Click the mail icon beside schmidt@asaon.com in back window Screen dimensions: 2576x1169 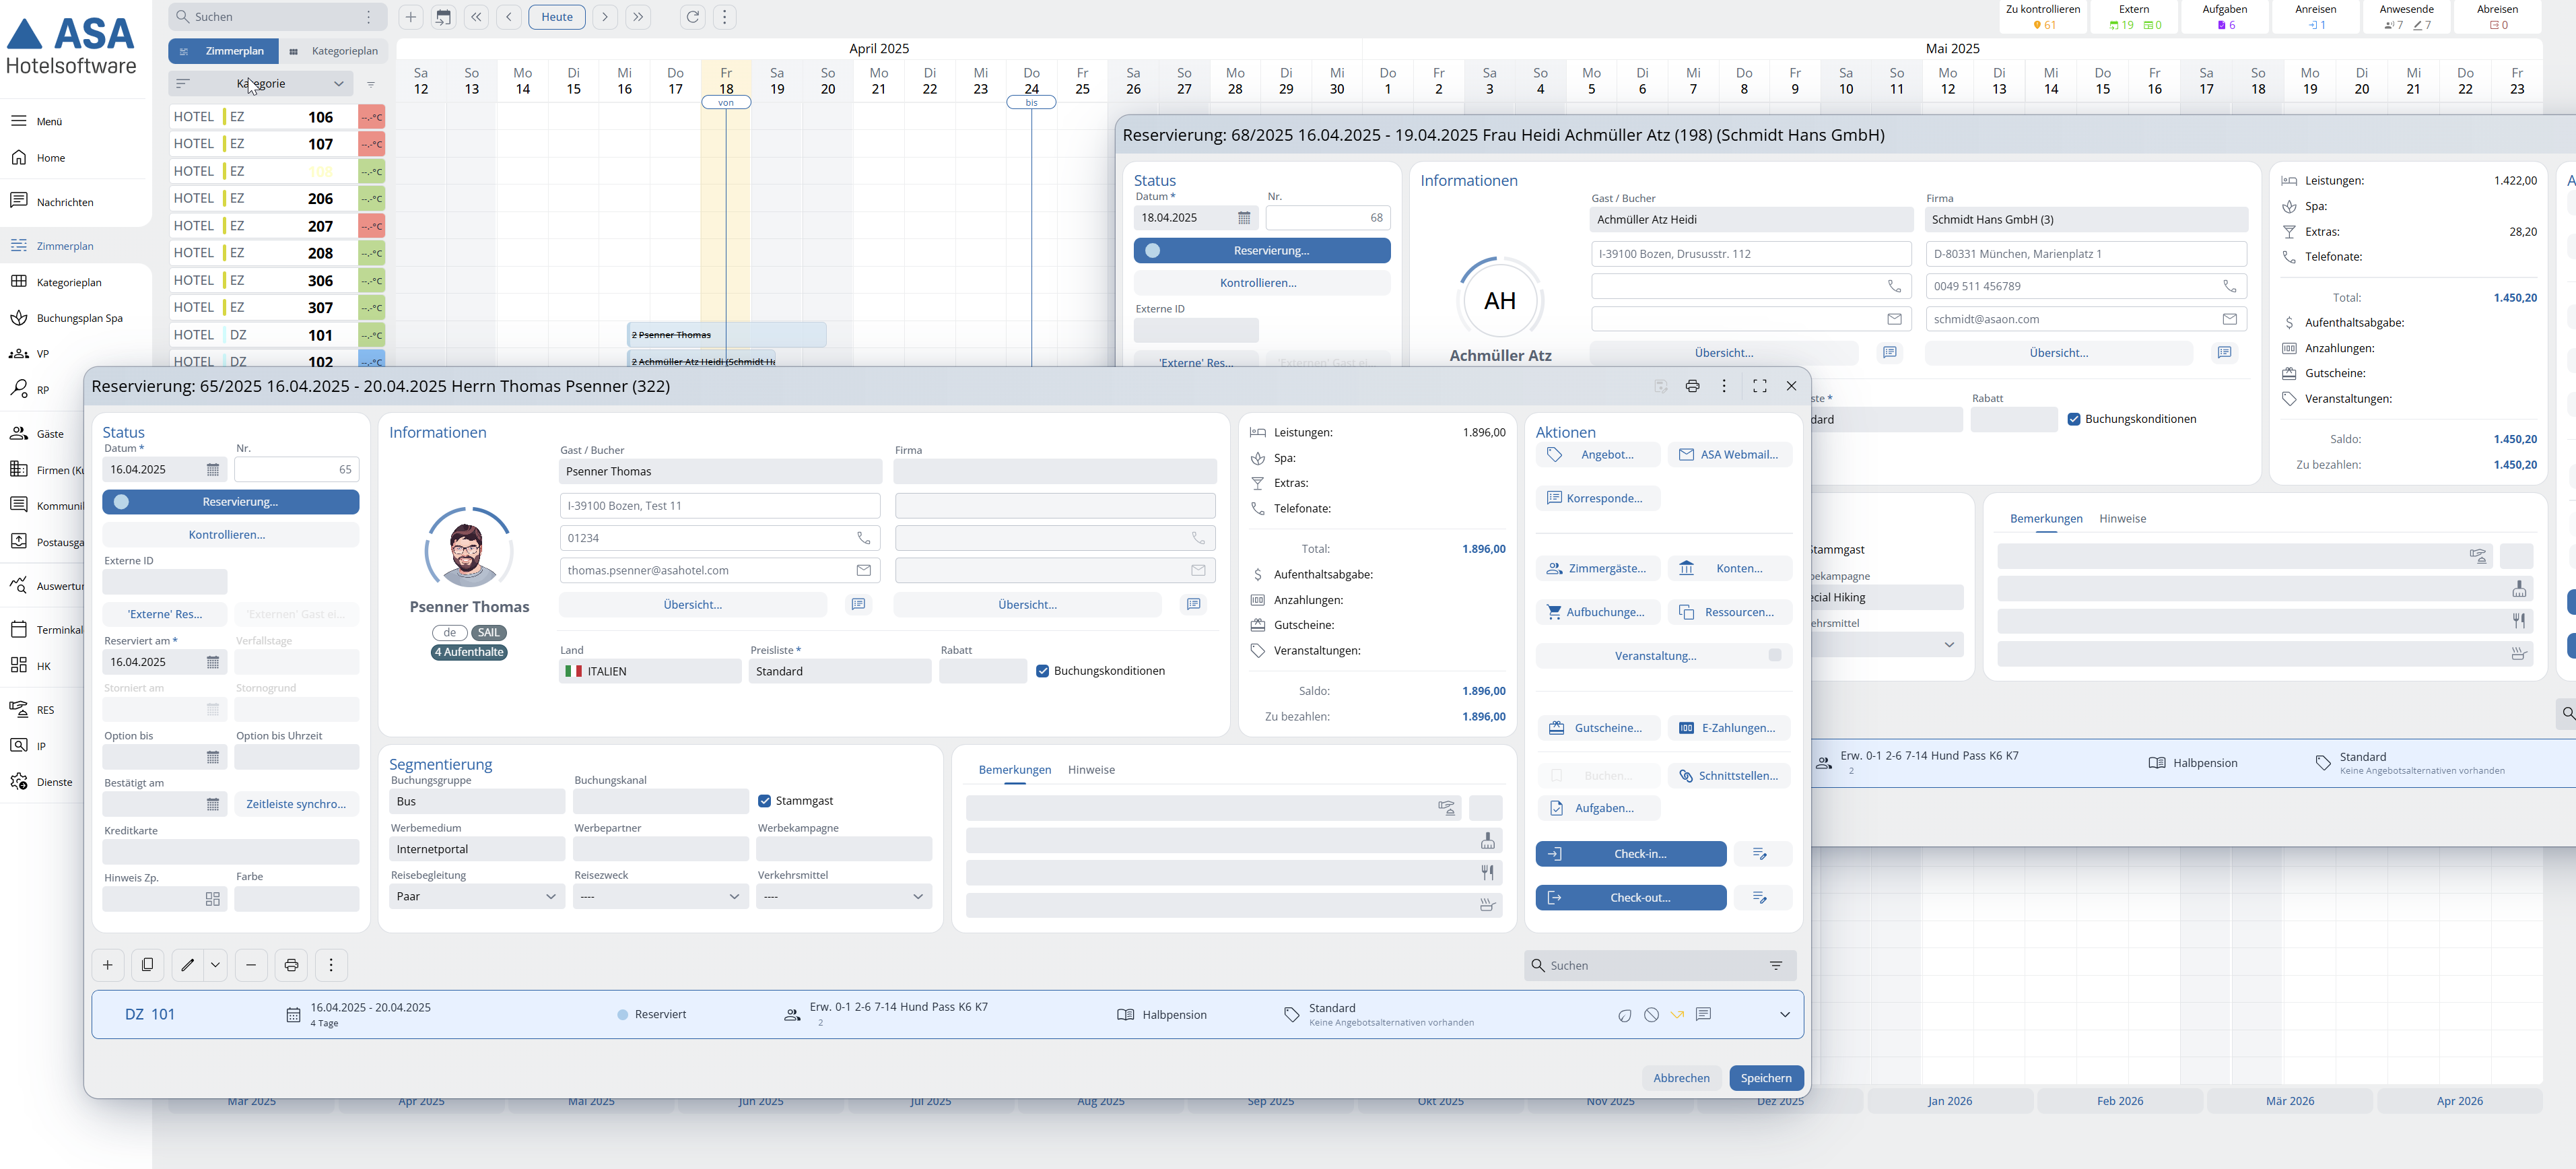2229,319
